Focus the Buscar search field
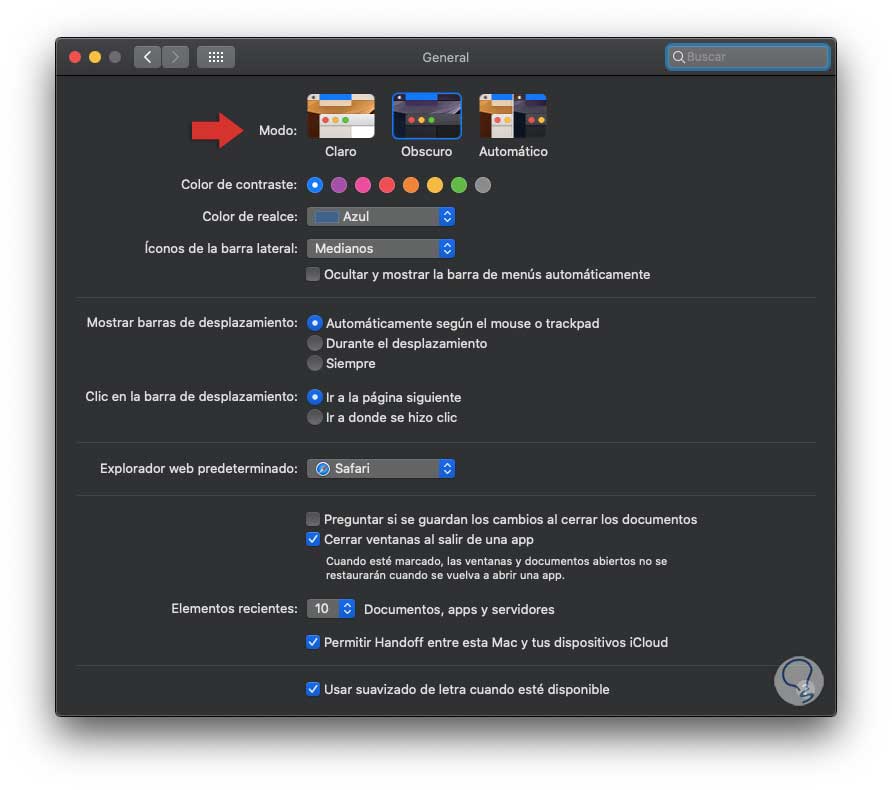The width and height of the screenshot is (892, 790). (748, 57)
